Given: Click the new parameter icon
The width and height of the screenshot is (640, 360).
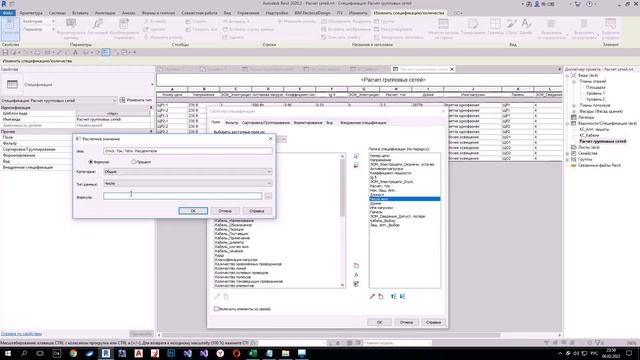Looking at the screenshot, I should pos(356,266).
